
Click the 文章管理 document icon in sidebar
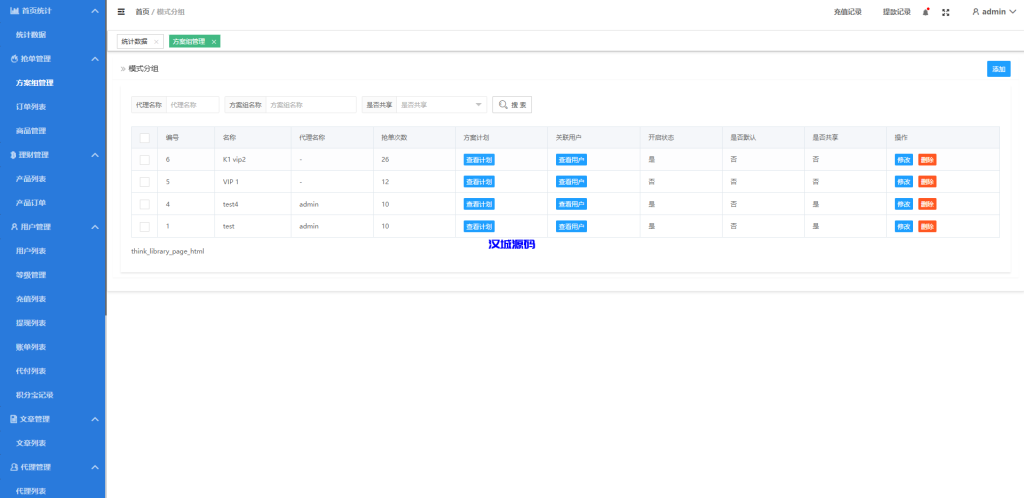click(x=14, y=419)
